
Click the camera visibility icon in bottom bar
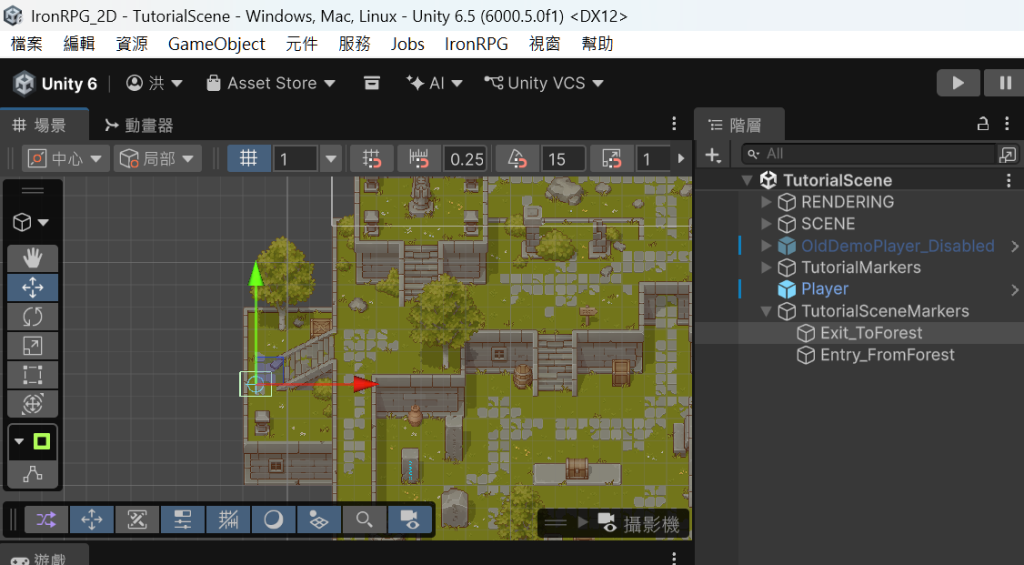(409, 520)
